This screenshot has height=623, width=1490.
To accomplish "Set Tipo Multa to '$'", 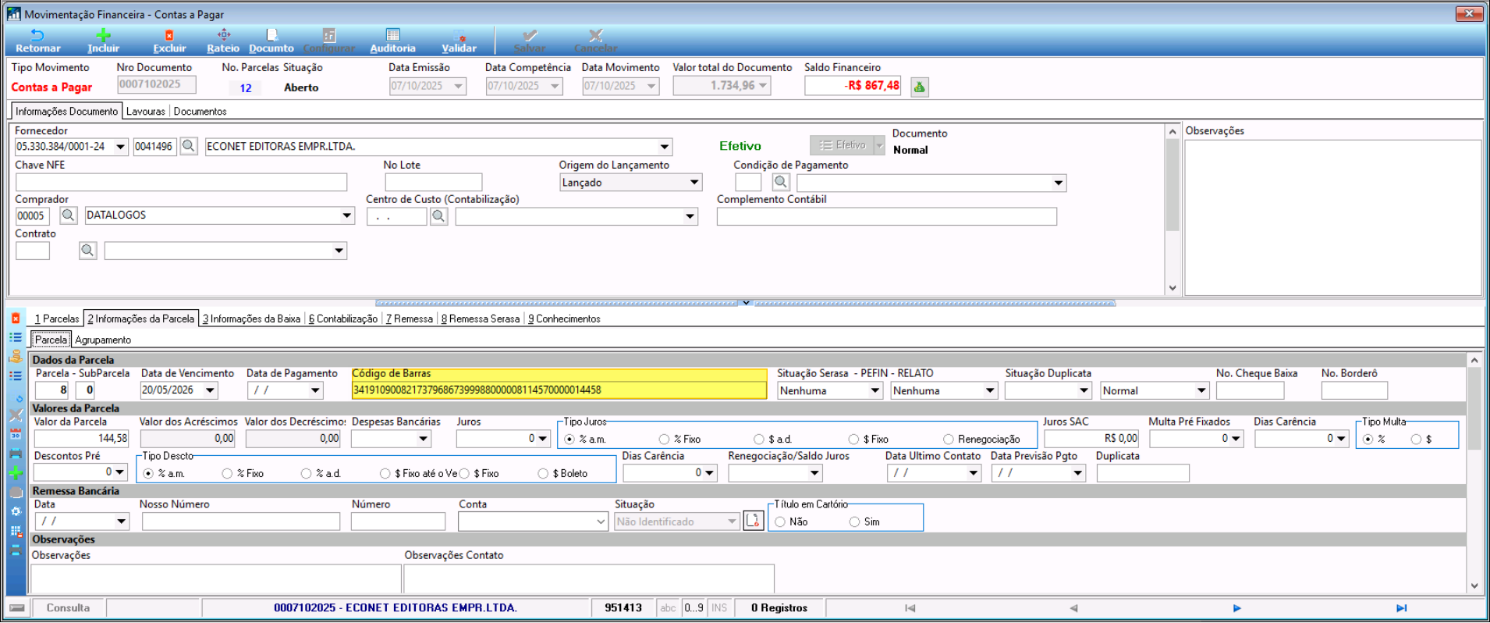I will tap(1420, 439).
